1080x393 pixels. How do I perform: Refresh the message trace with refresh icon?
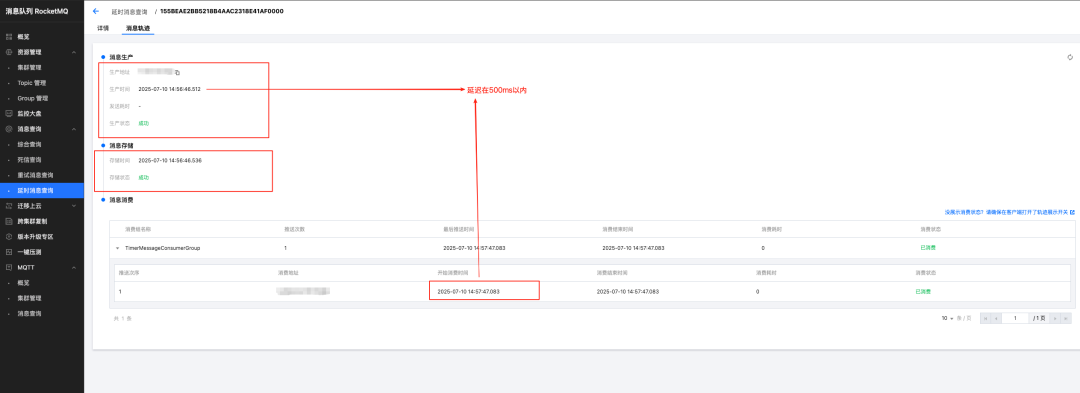(1070, 57)
